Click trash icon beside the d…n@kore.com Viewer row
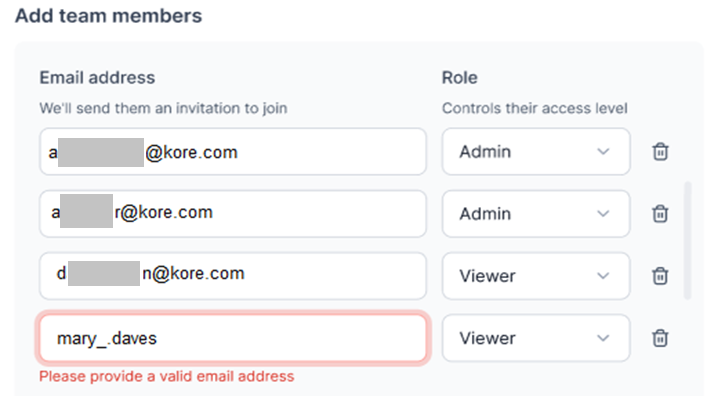706x396 pixels. [660, 275]
